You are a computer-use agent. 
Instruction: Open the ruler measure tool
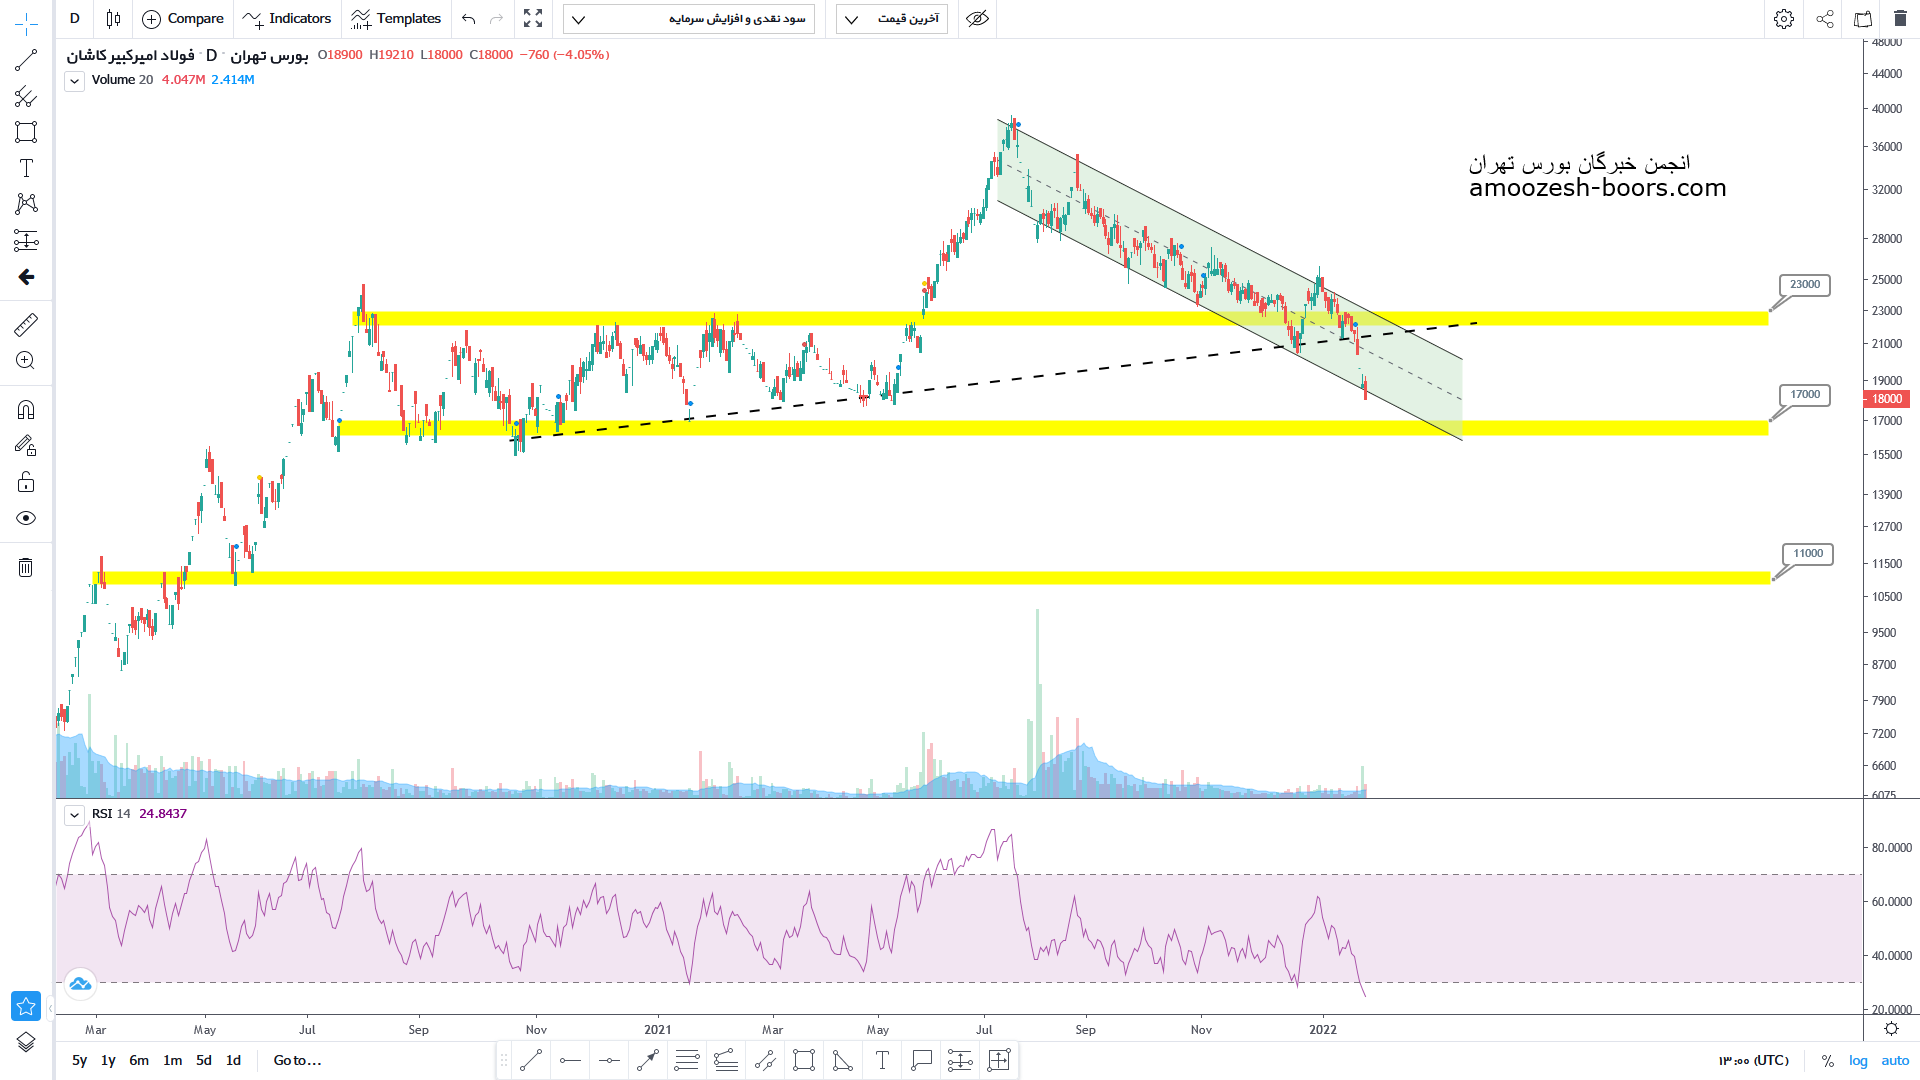[x=26, y=324]
